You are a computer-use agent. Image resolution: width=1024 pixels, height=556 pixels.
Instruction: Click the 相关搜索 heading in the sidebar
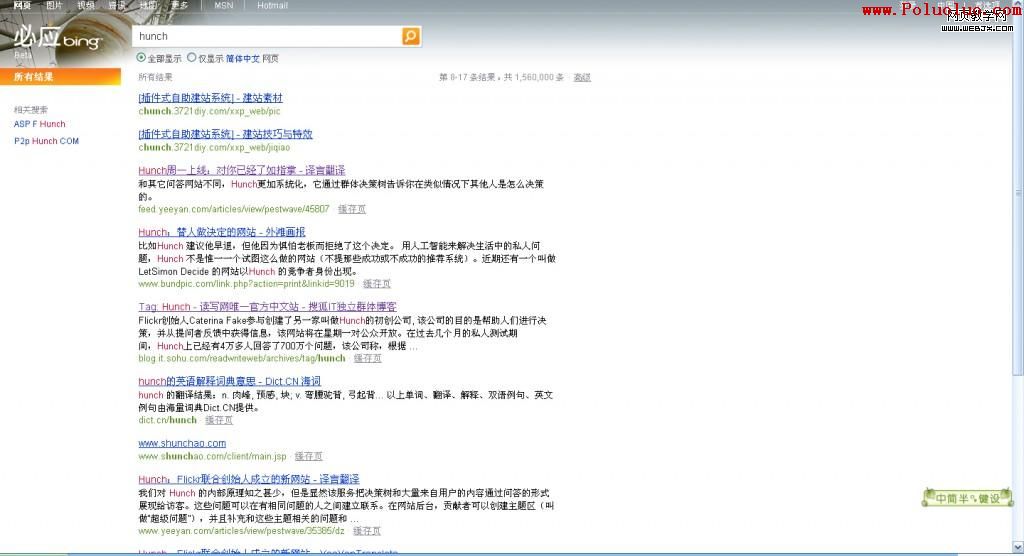coord(31,110)
